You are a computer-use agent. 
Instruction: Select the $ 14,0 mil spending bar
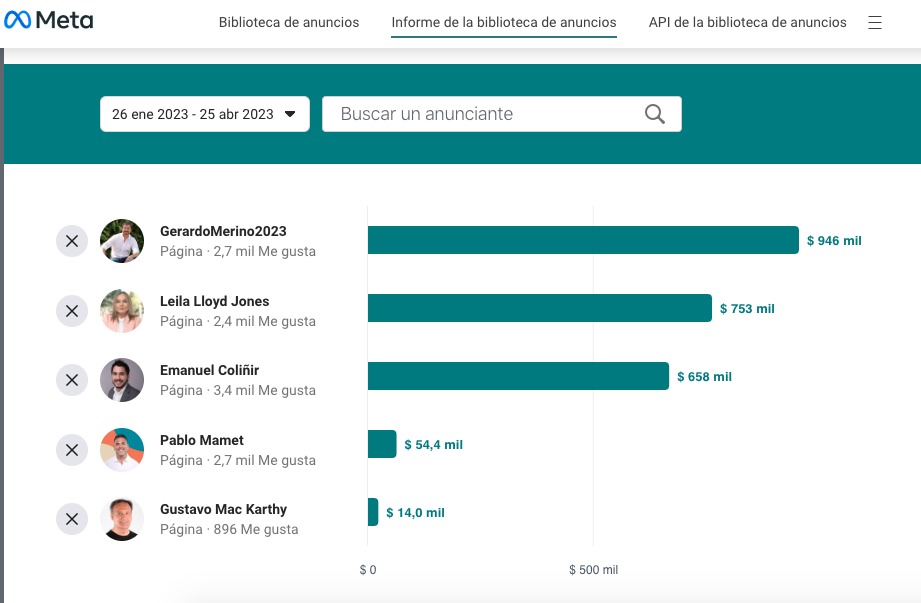[x=373, y=513]
